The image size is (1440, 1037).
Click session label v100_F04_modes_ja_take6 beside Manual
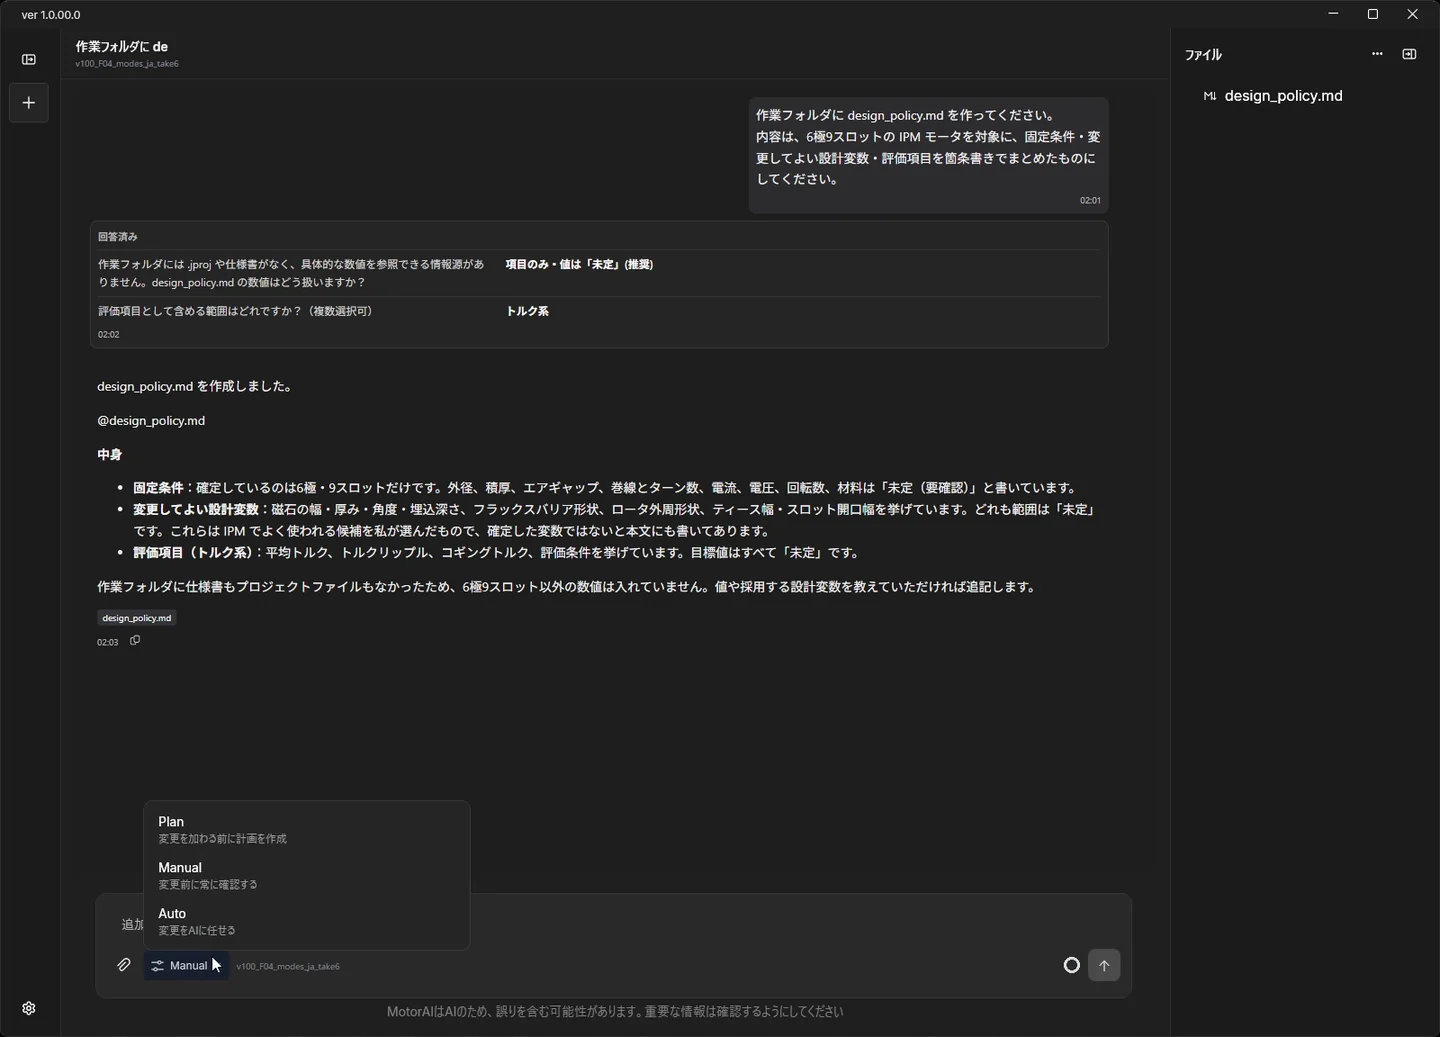tap(288, 966)
